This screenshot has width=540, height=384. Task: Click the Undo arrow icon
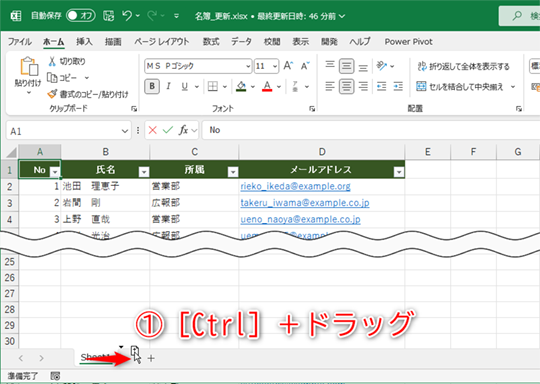pos(127,15)
